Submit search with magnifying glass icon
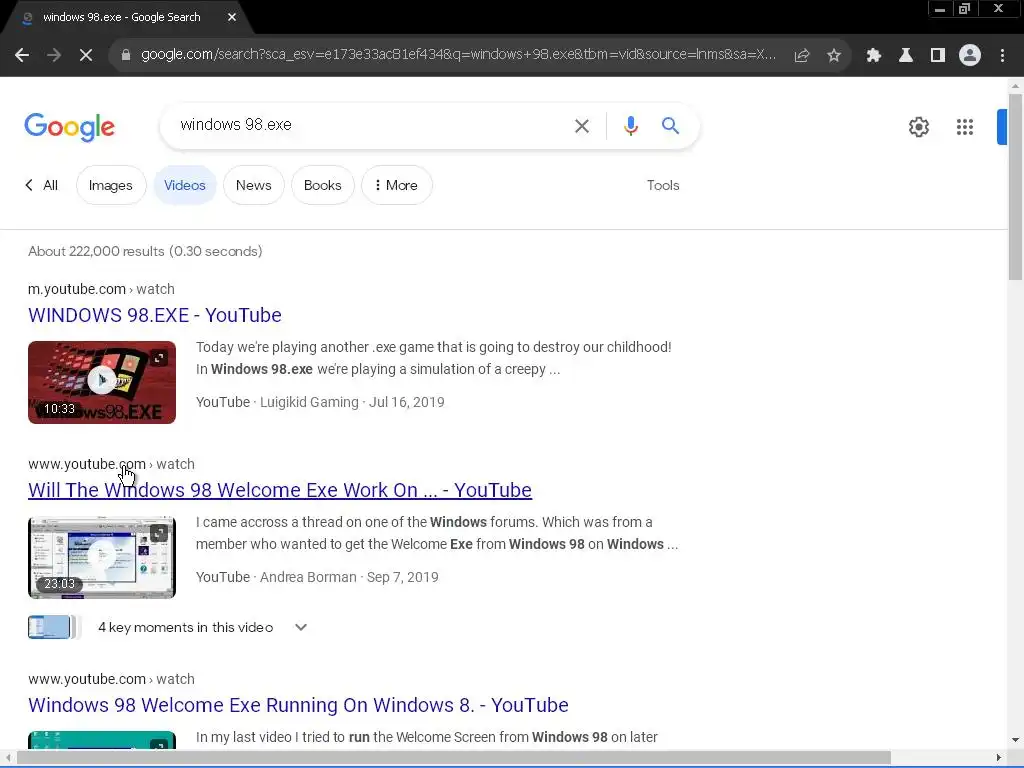Viewport: 1024px width, 768px height. [x=670, y=125]
